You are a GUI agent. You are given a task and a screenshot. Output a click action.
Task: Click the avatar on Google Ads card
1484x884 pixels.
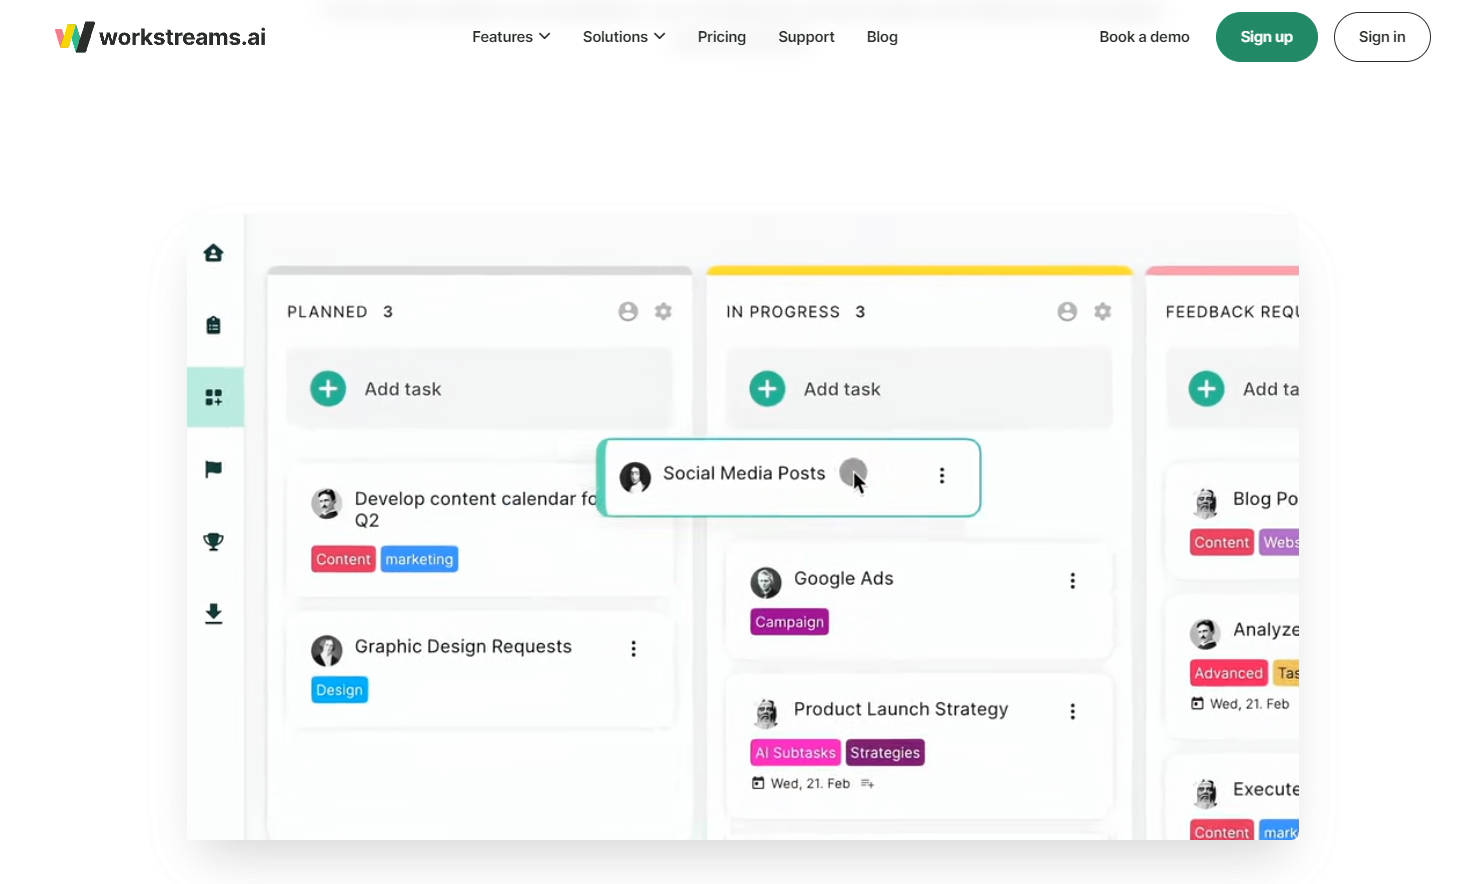(x=766, y=582)
